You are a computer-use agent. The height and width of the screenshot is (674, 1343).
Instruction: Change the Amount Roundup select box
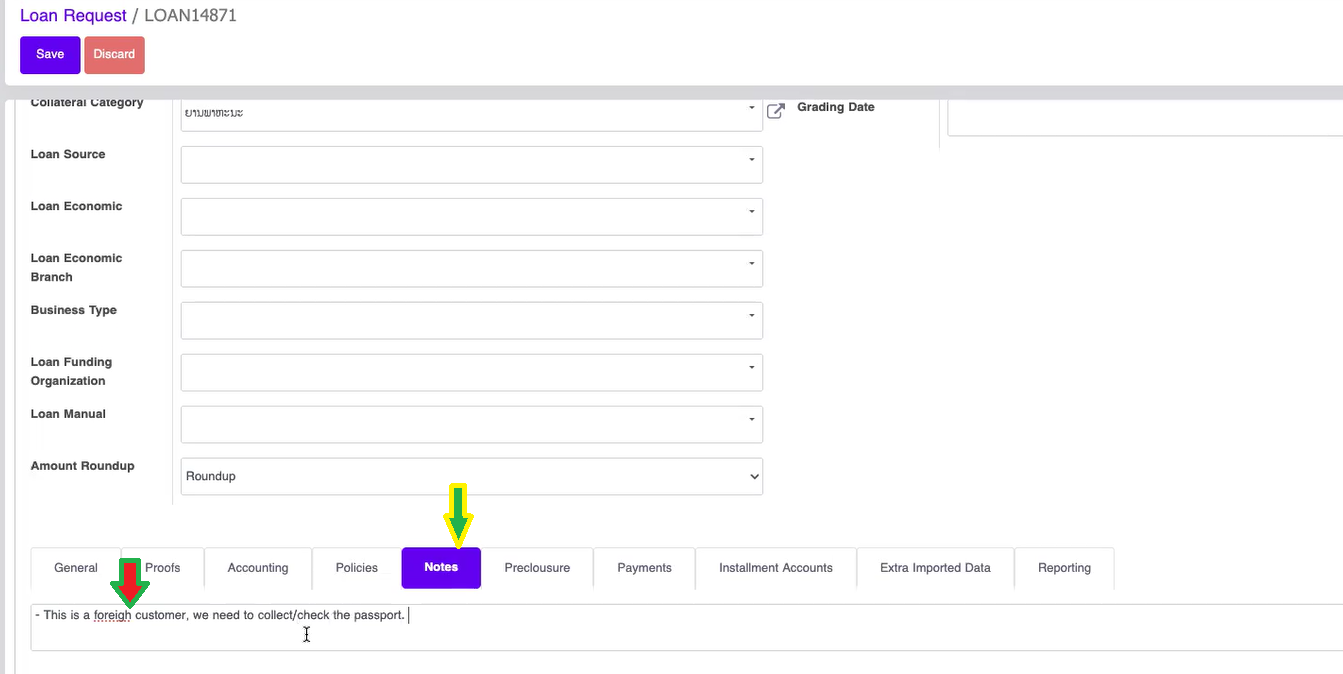tap(471, 476)
